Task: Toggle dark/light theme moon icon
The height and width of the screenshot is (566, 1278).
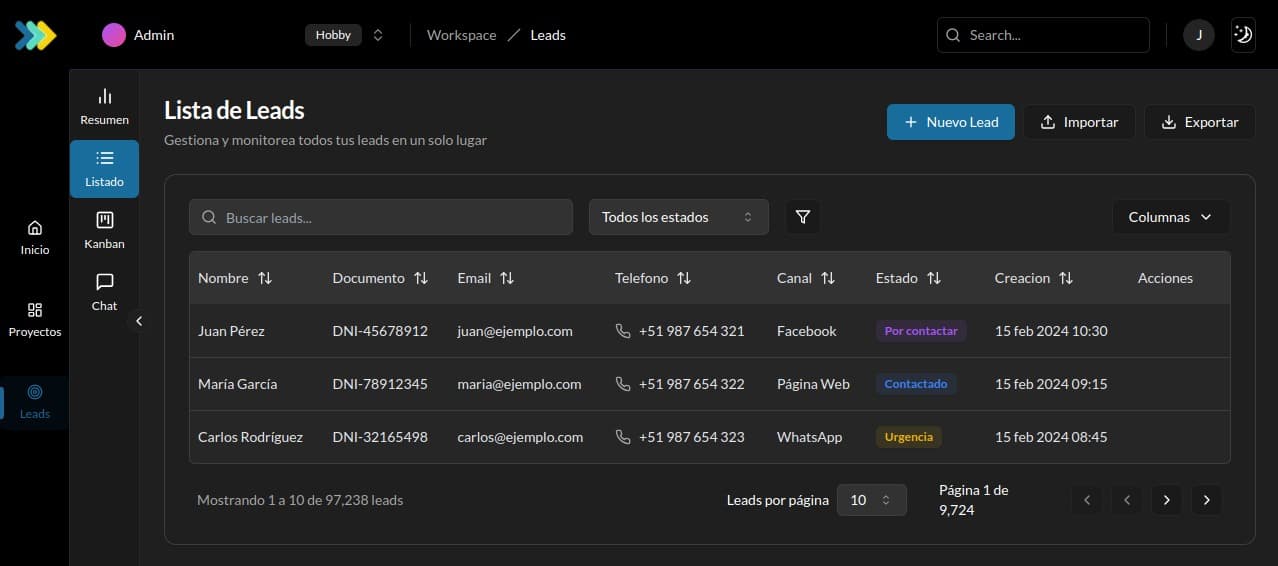Action: click(x=1243, y=35)
